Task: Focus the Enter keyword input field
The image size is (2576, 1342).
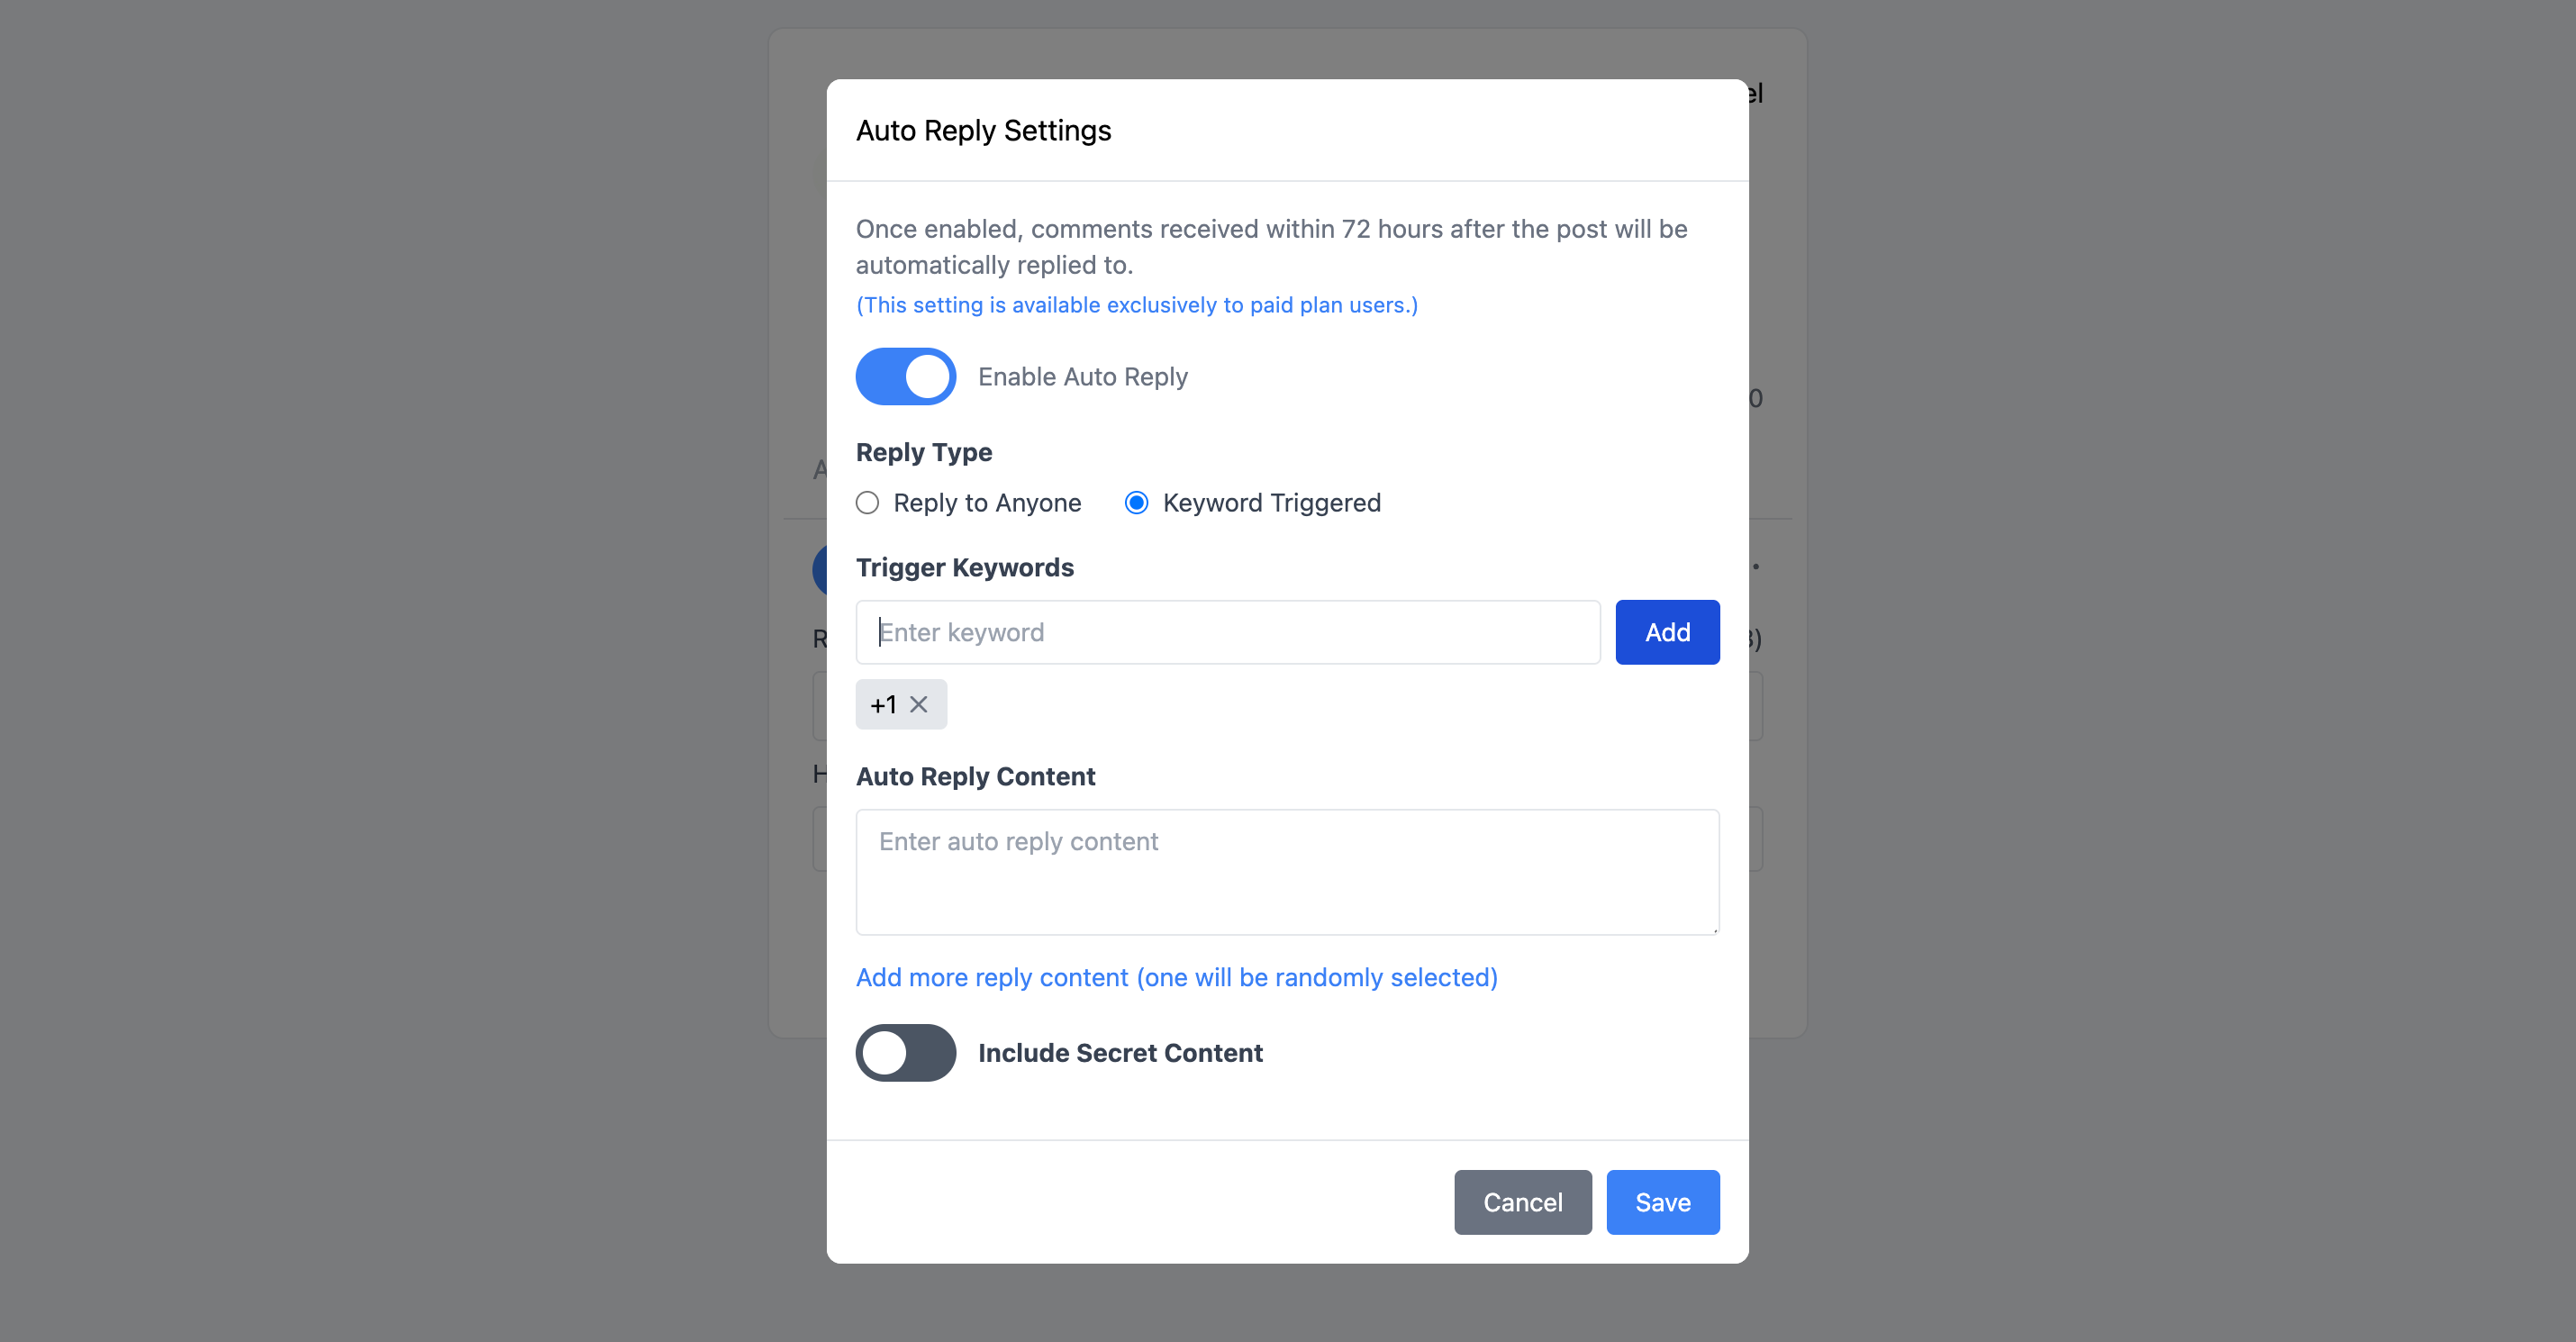Action: [x=1227, y=632]
